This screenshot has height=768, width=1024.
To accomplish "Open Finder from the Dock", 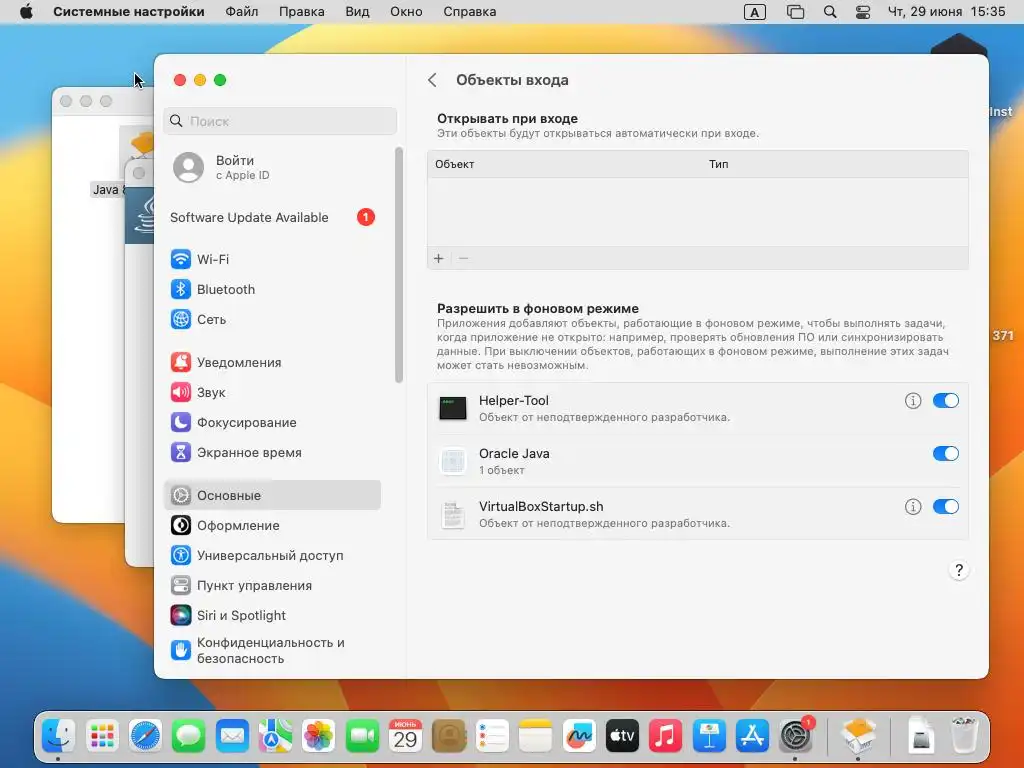I will point(58,736).
